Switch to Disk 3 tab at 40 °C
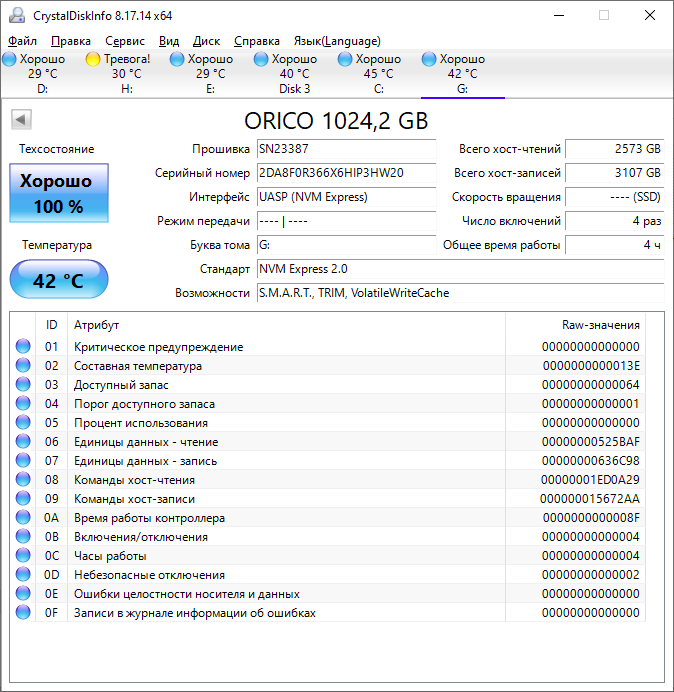 (294, 74)
